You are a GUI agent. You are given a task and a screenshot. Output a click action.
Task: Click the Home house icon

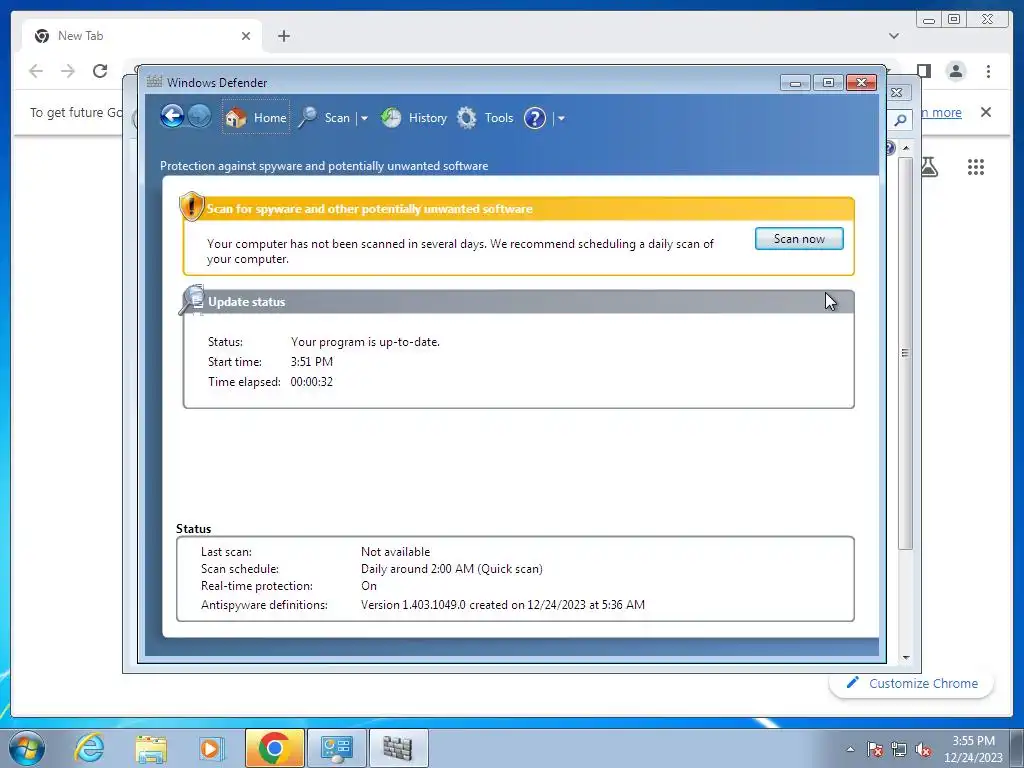click(236, 118)
